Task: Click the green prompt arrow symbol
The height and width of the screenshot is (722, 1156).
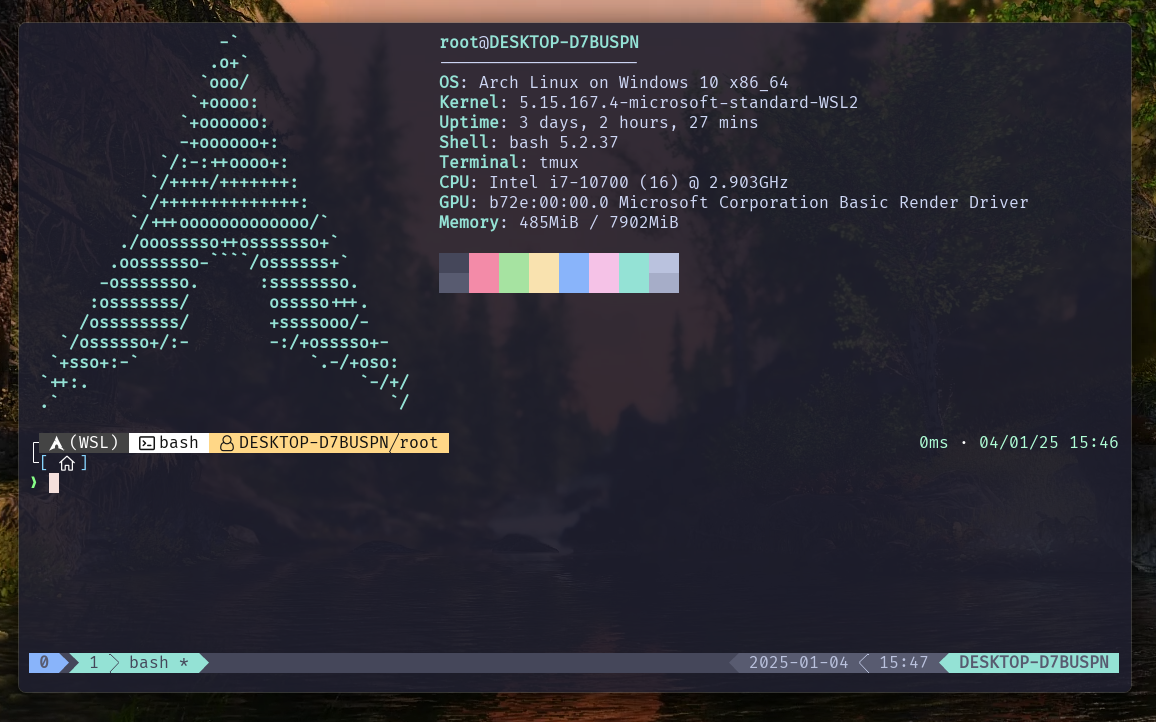Action: tap(34, 483)
